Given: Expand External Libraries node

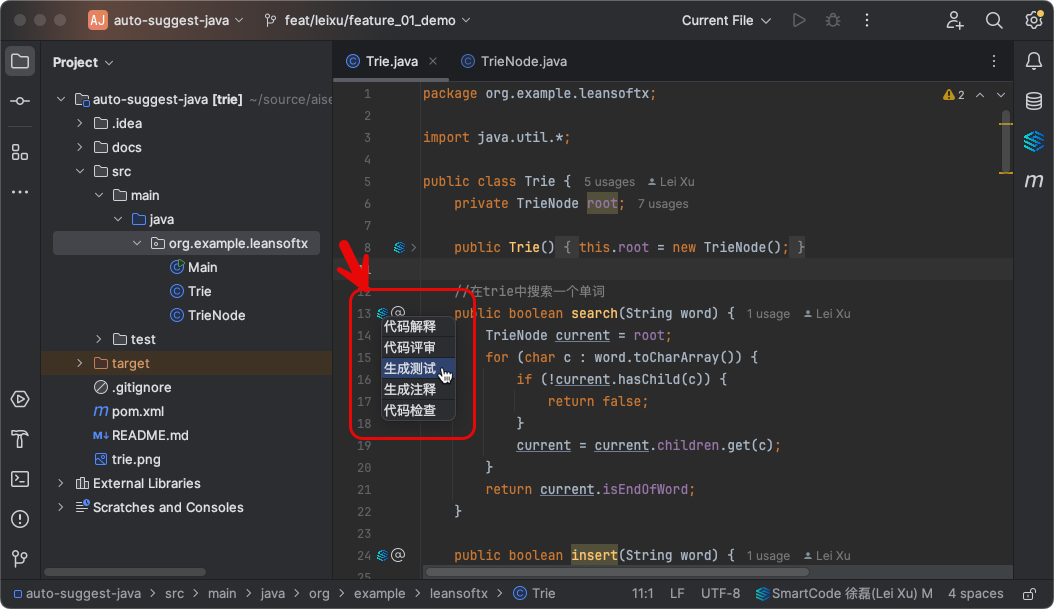Looking at the screenshot, I should pyautogui.click(x=60, y=483).
